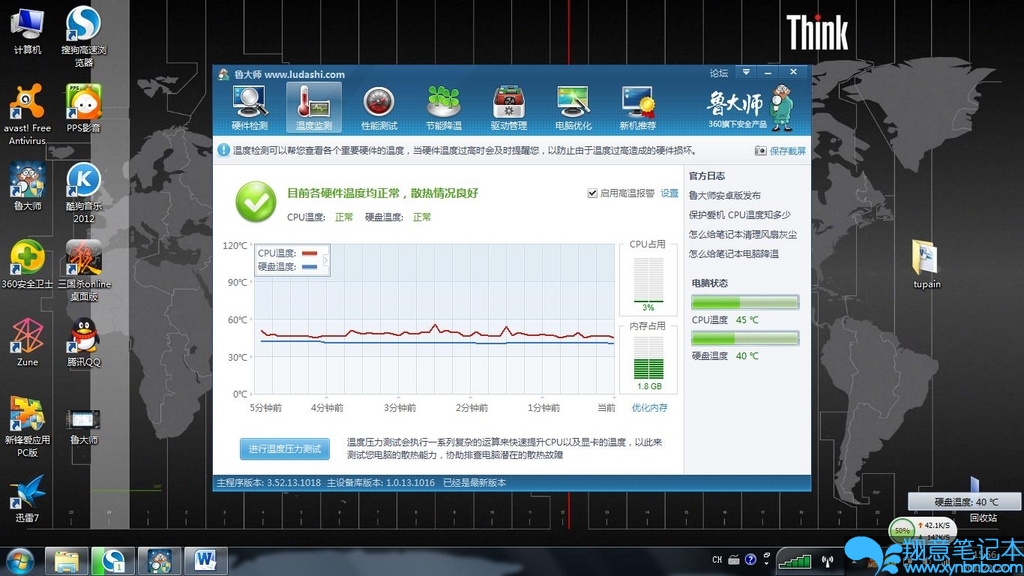This screenshot has height=576, width=1024.
Task: Open 怎么给笔记本电脑降温 article
Action: pos(733,254)
